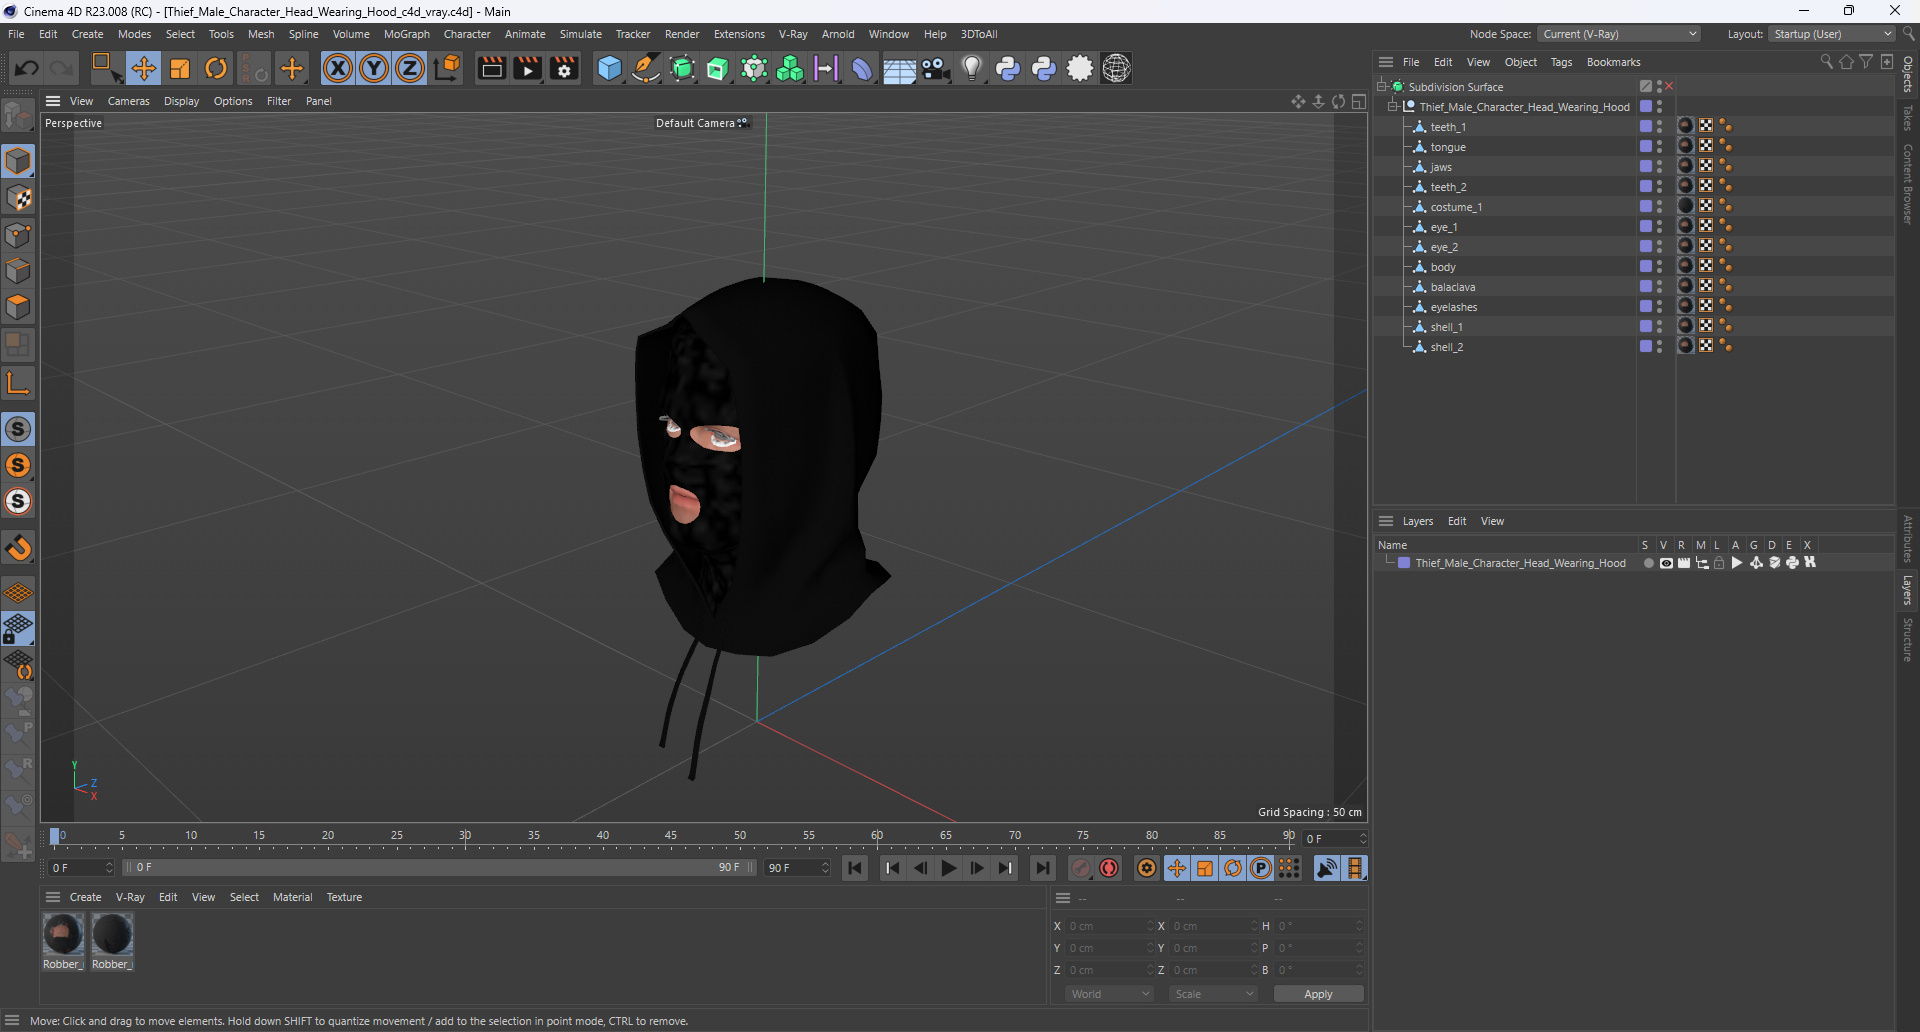
Task: Open the Layers panel hamburger menu
Action: 1386,521
